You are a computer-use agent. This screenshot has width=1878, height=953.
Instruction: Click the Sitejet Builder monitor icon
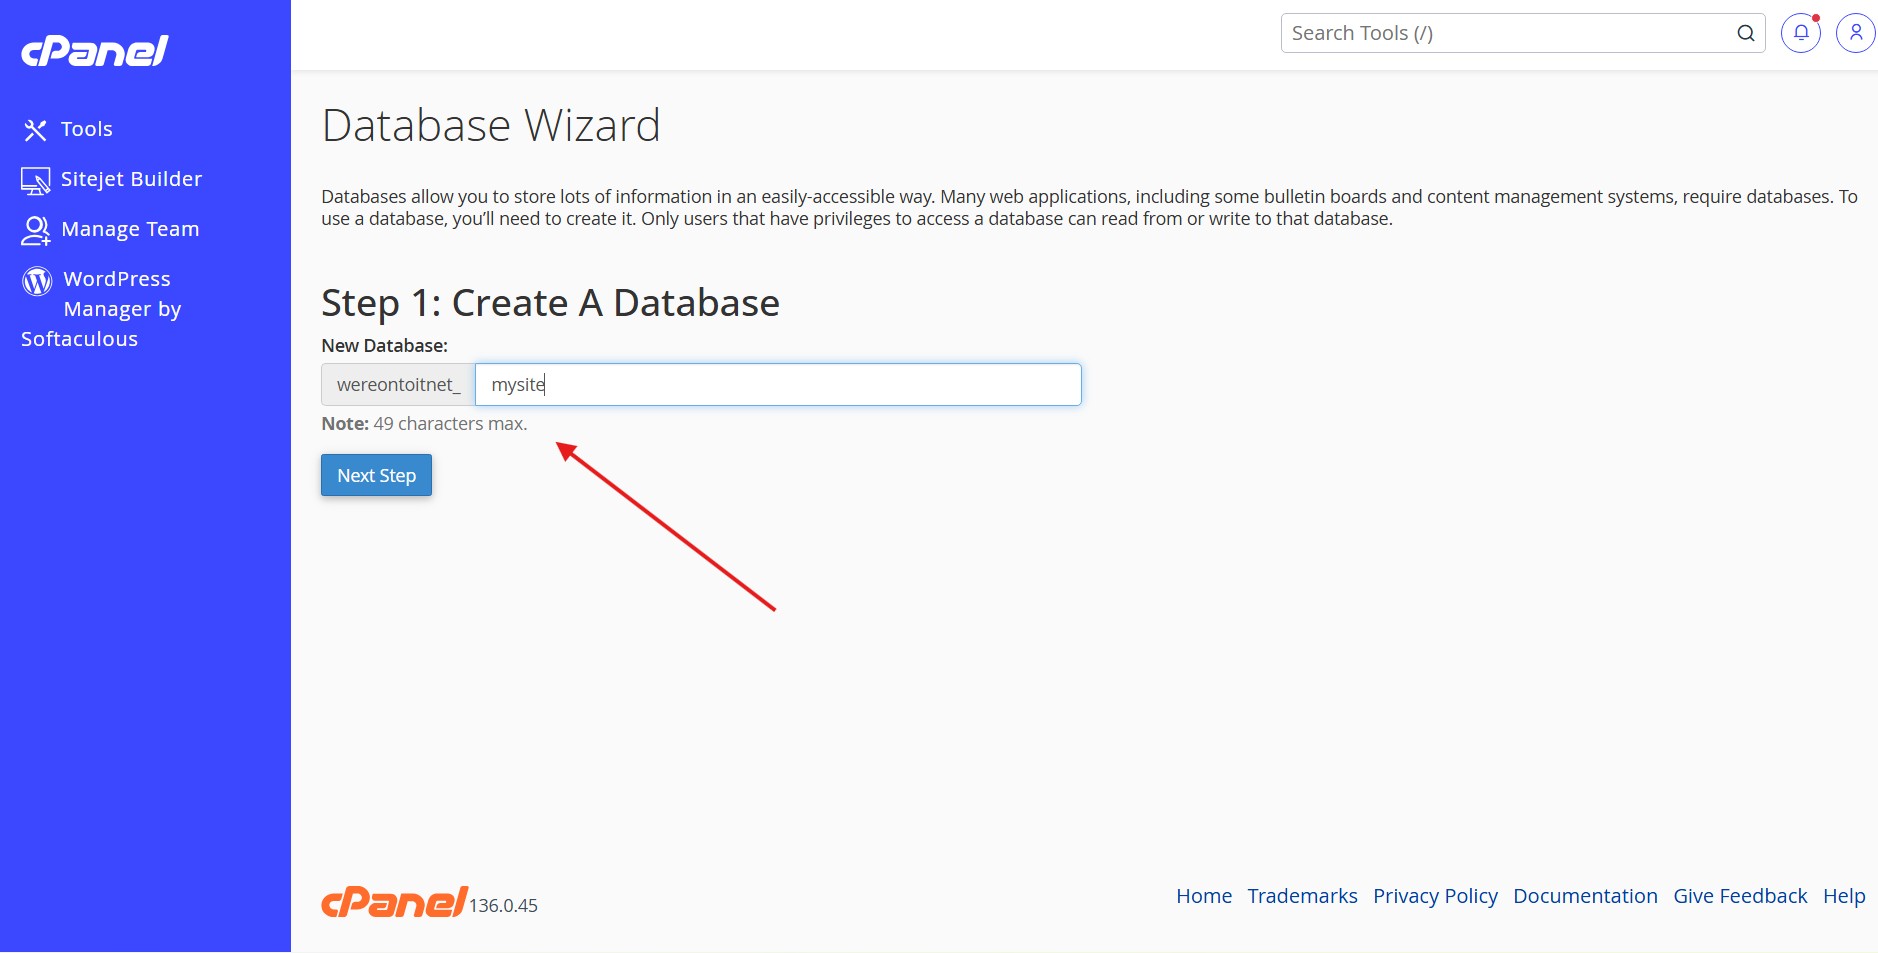[x=36, y=181]
